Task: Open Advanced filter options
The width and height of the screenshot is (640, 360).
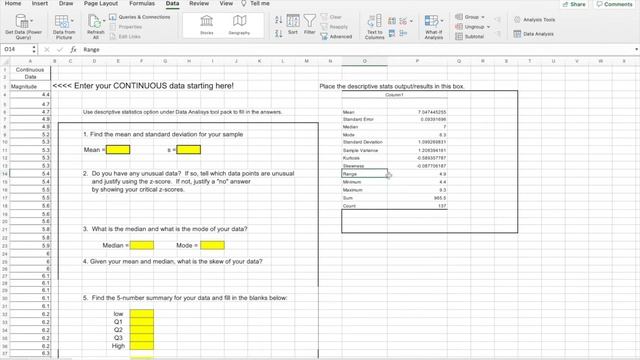Action: [336, 37]
